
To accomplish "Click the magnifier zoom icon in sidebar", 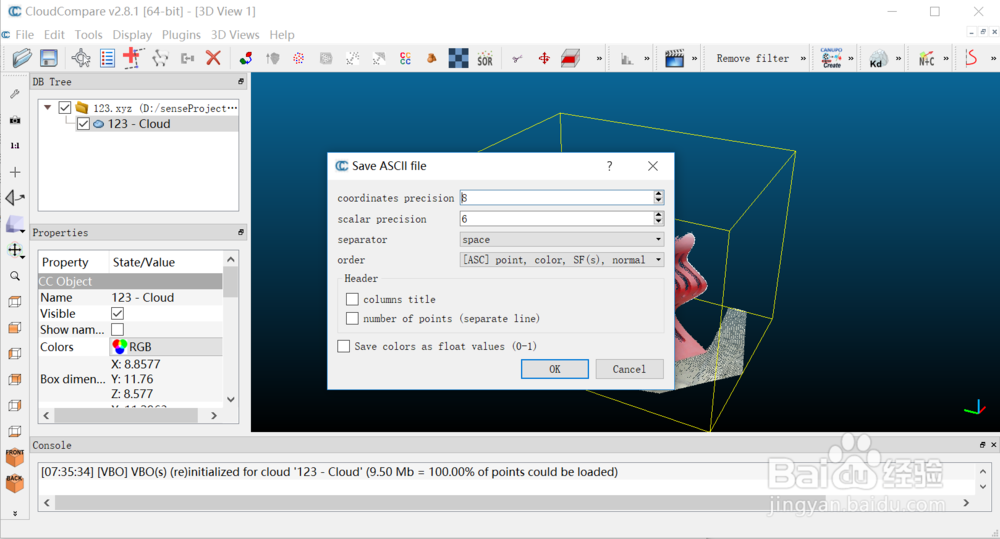I will point(15,276).
